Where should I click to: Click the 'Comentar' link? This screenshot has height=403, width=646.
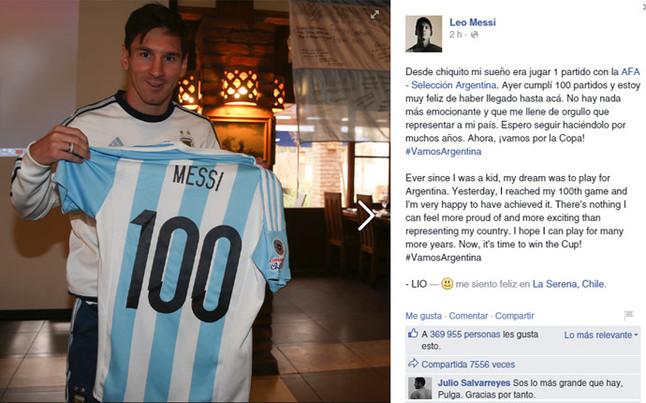[x=468, y=316]
